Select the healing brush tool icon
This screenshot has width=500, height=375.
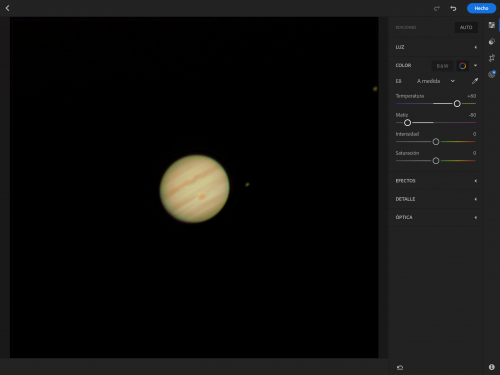pos(492,41)
